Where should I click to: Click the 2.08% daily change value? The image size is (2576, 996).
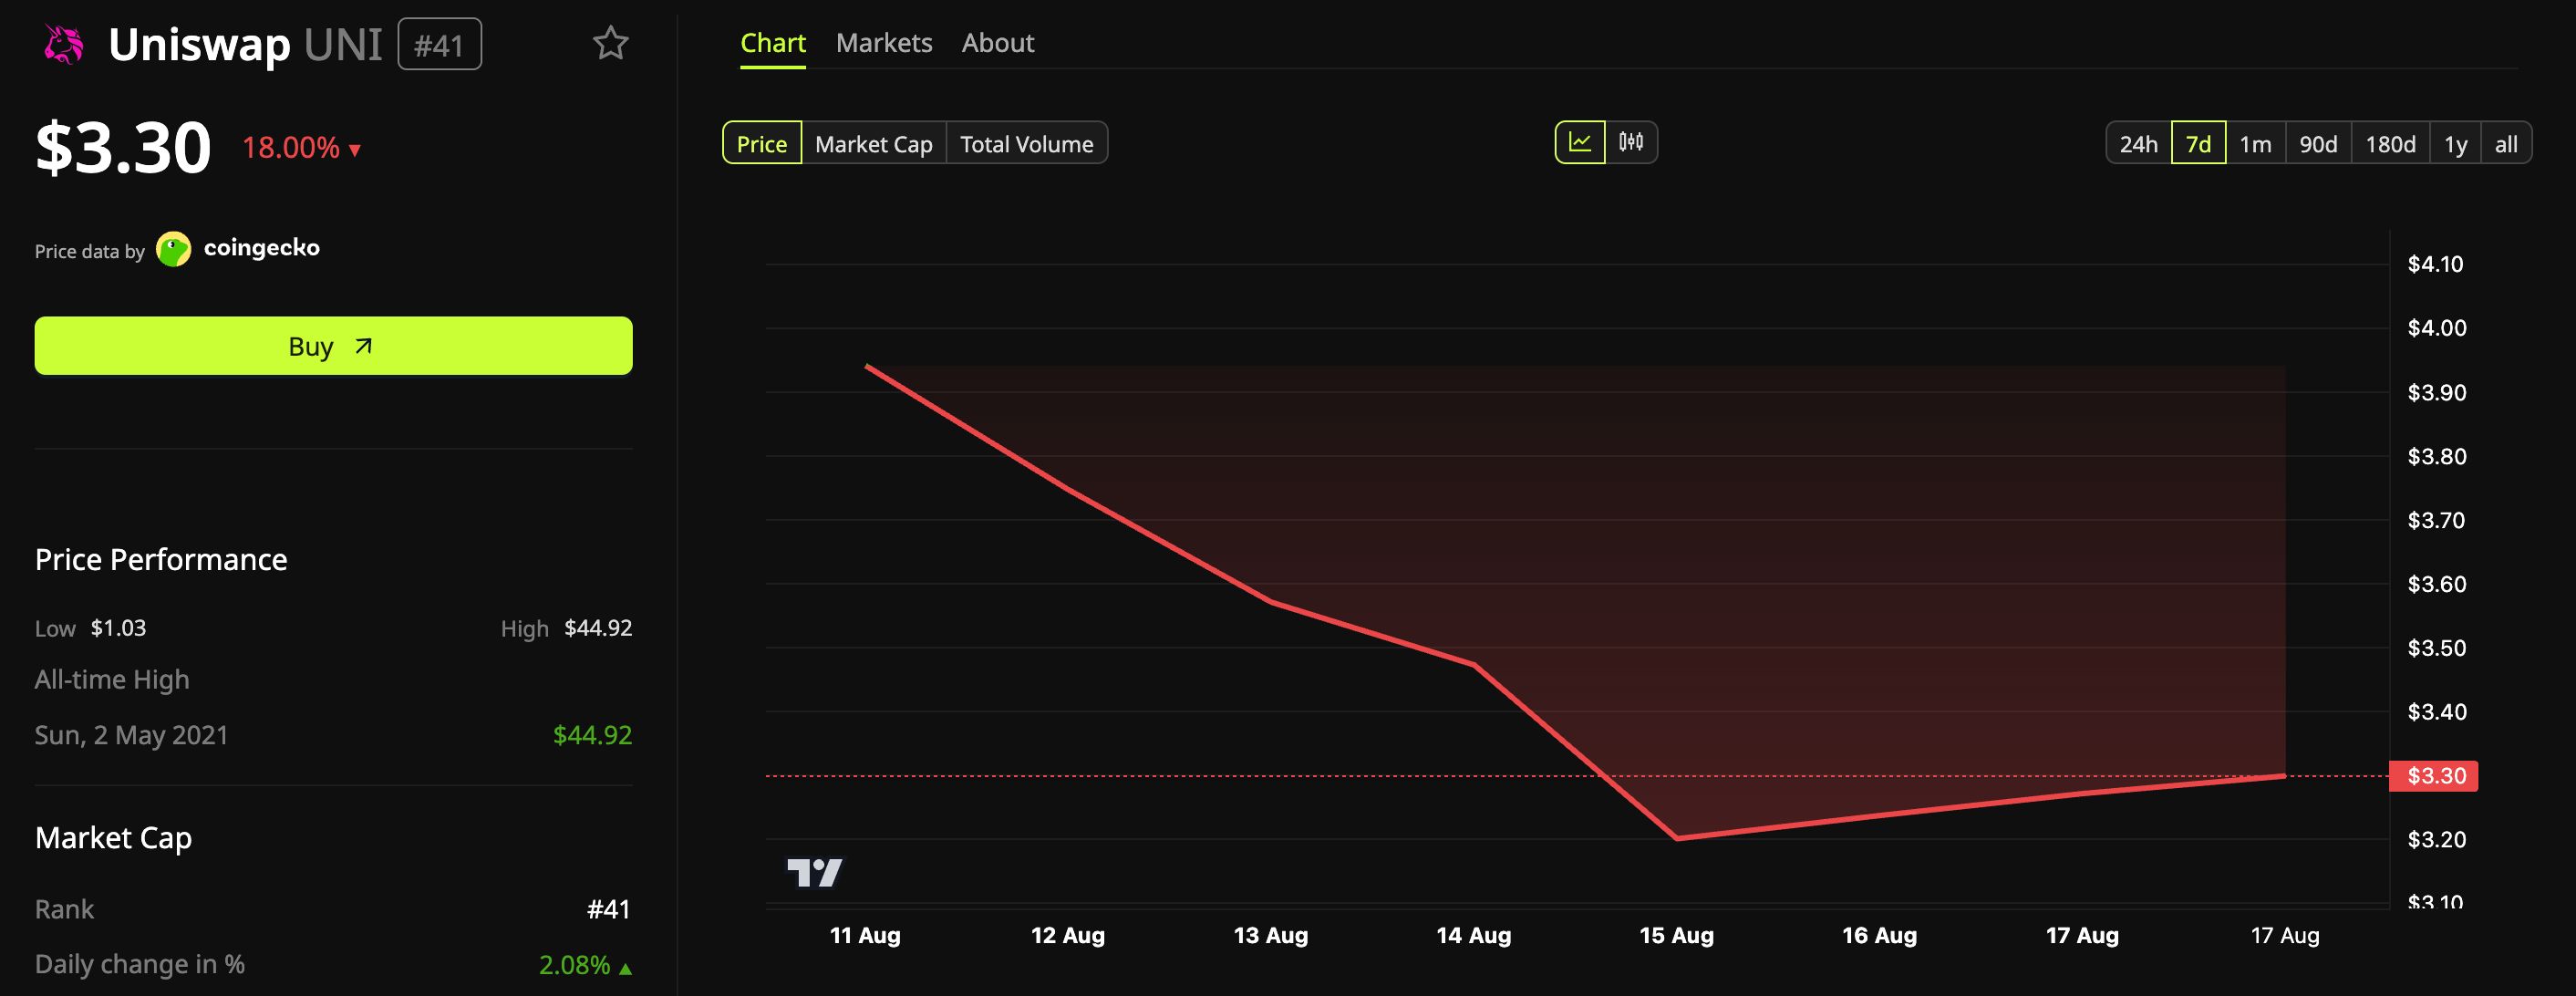574,965
